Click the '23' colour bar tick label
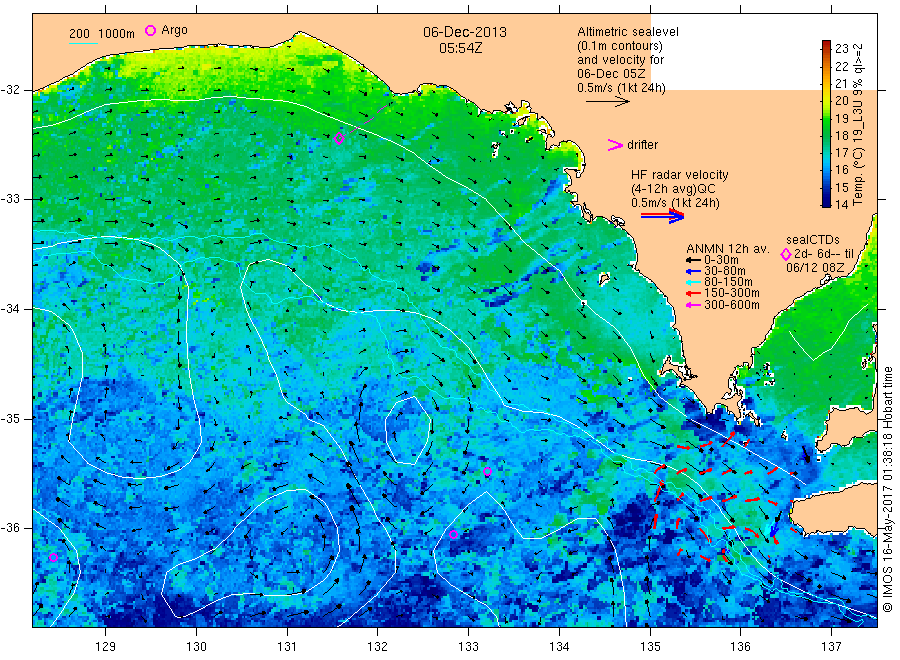 pyautogui.click(x=841, y=49)
